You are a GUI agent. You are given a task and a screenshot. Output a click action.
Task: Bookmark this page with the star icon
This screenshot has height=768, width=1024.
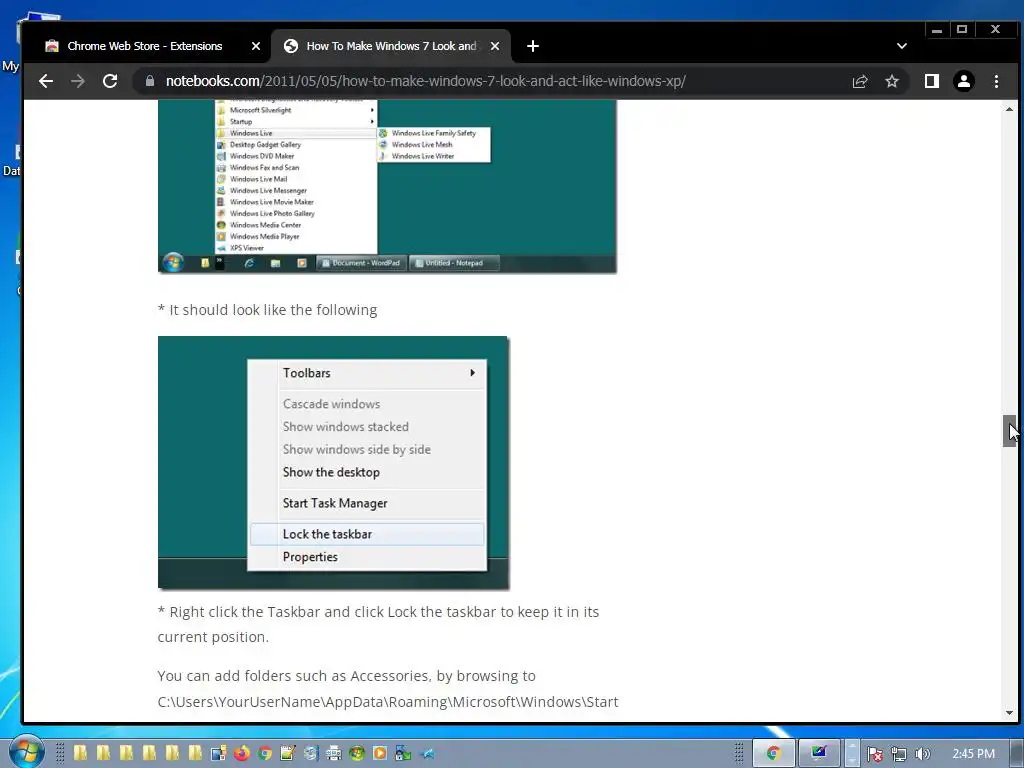click(891, 81)
